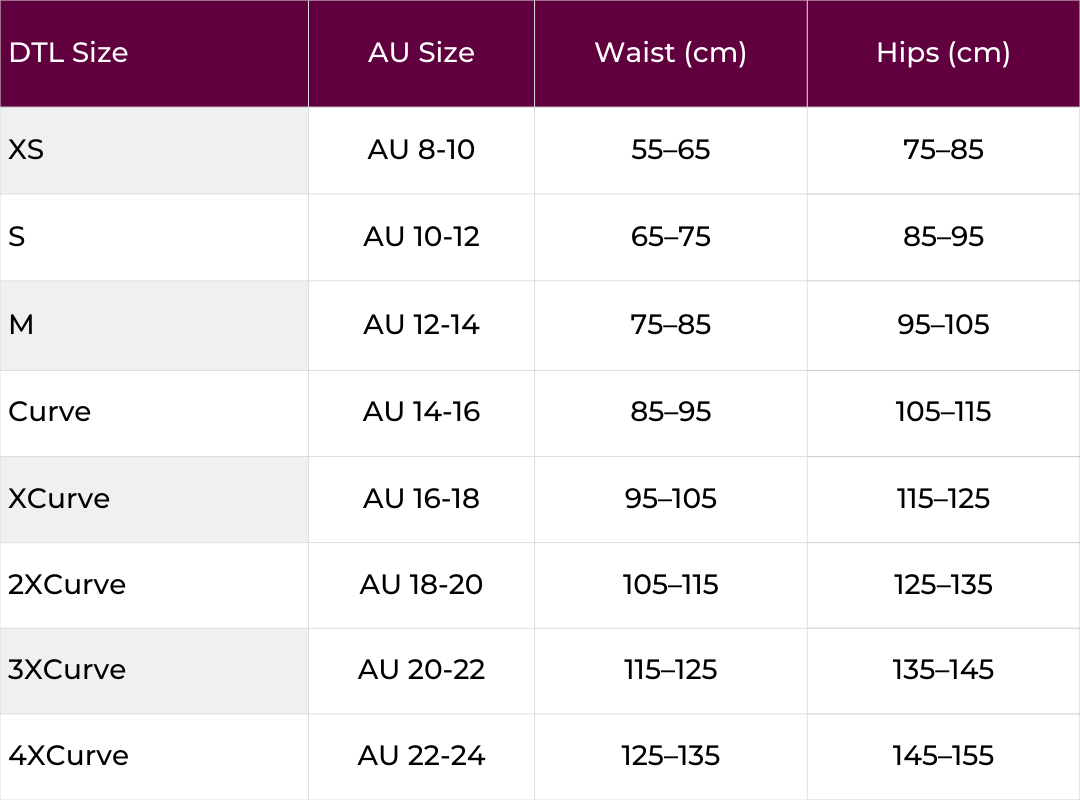Screen dimensions: 1080x800
Task: Click the 2XCurve size label
Action: (x=67, y=585)
